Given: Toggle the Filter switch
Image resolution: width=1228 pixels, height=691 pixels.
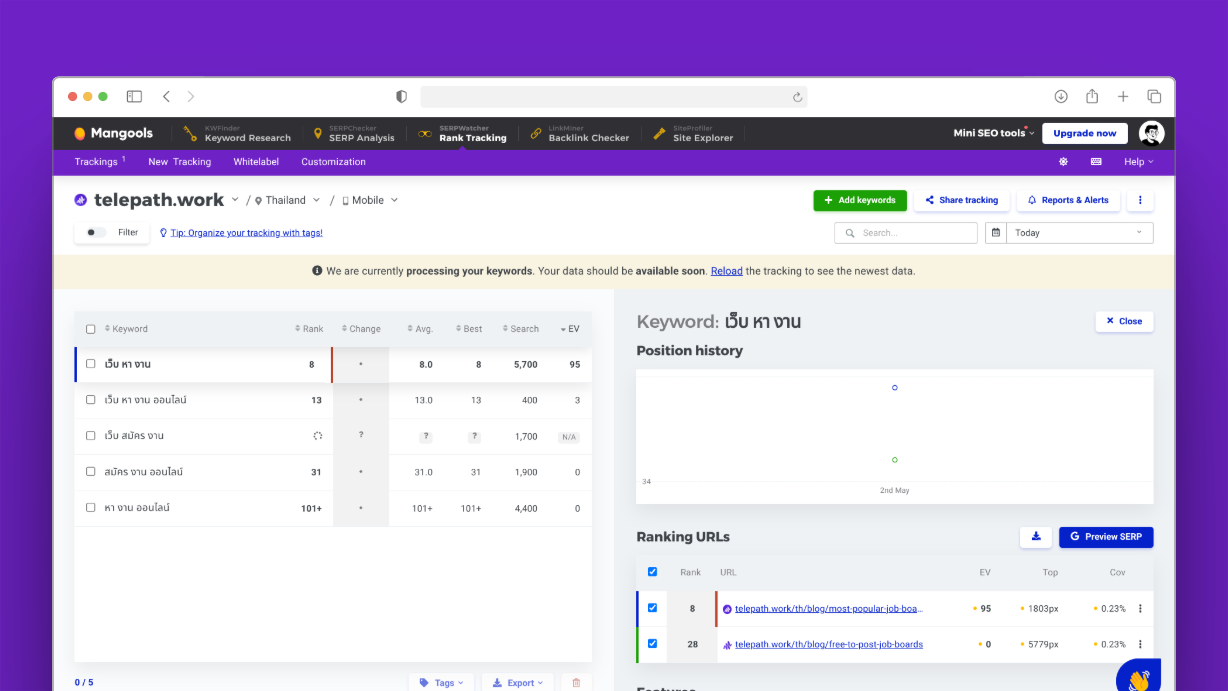Looking at the screenshot, I should [x=95, y=232].
